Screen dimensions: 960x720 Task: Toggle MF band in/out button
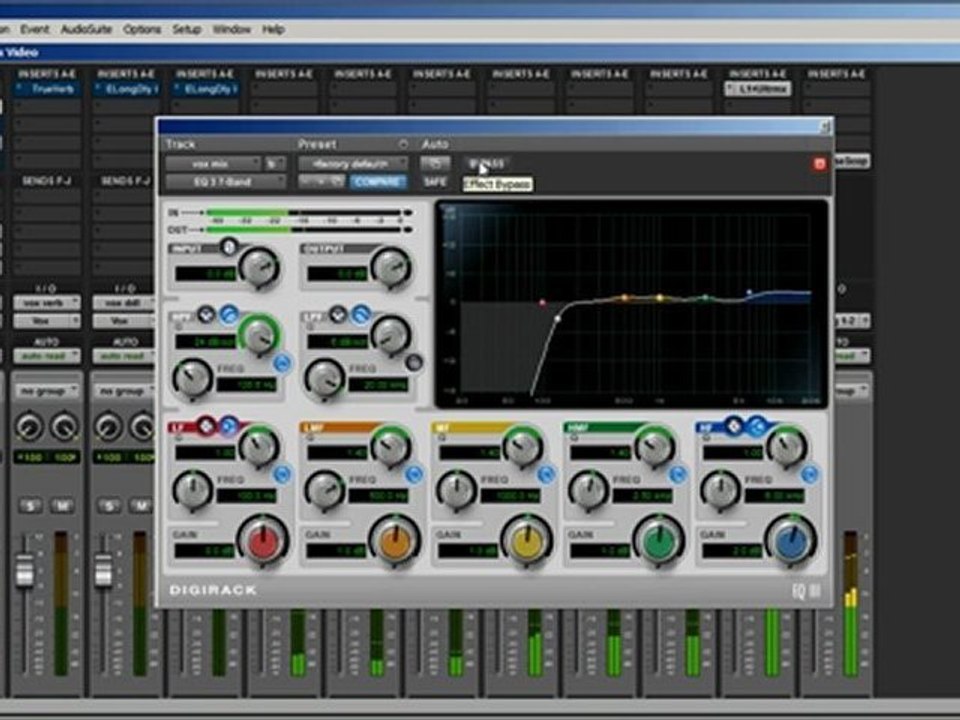[546, 474]
